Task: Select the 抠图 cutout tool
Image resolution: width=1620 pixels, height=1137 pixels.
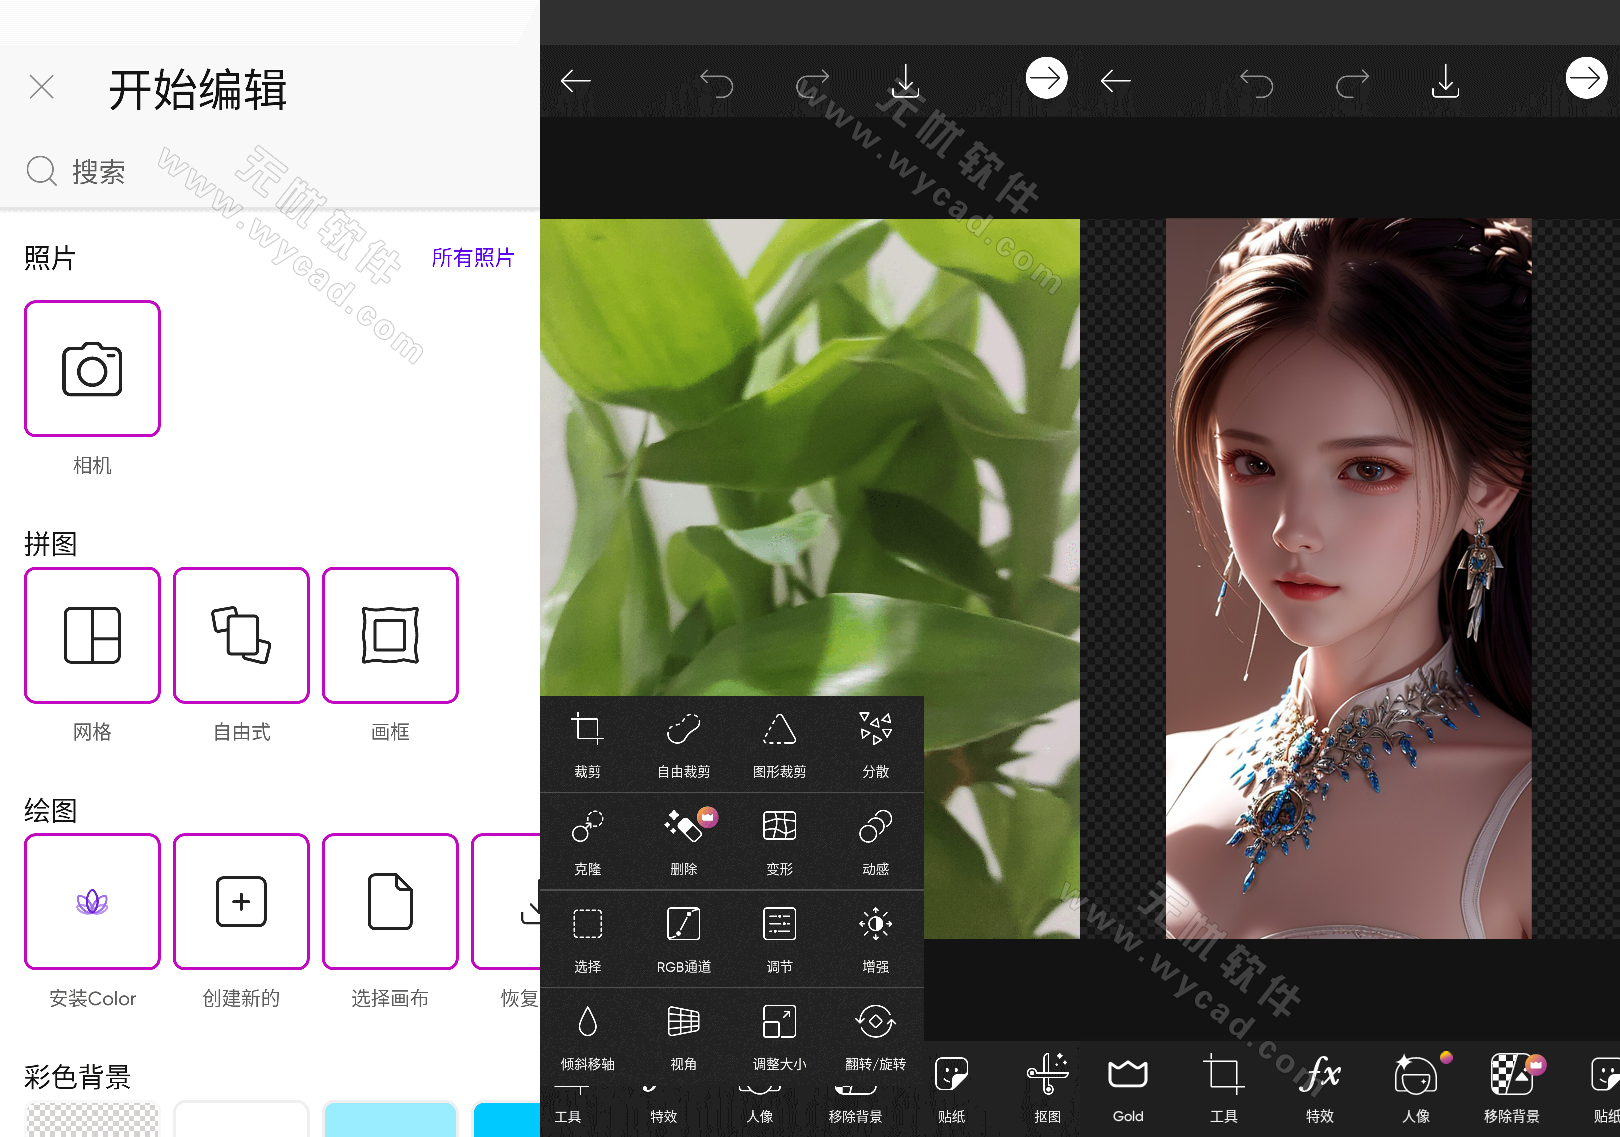Action: coord(1046,1089)
